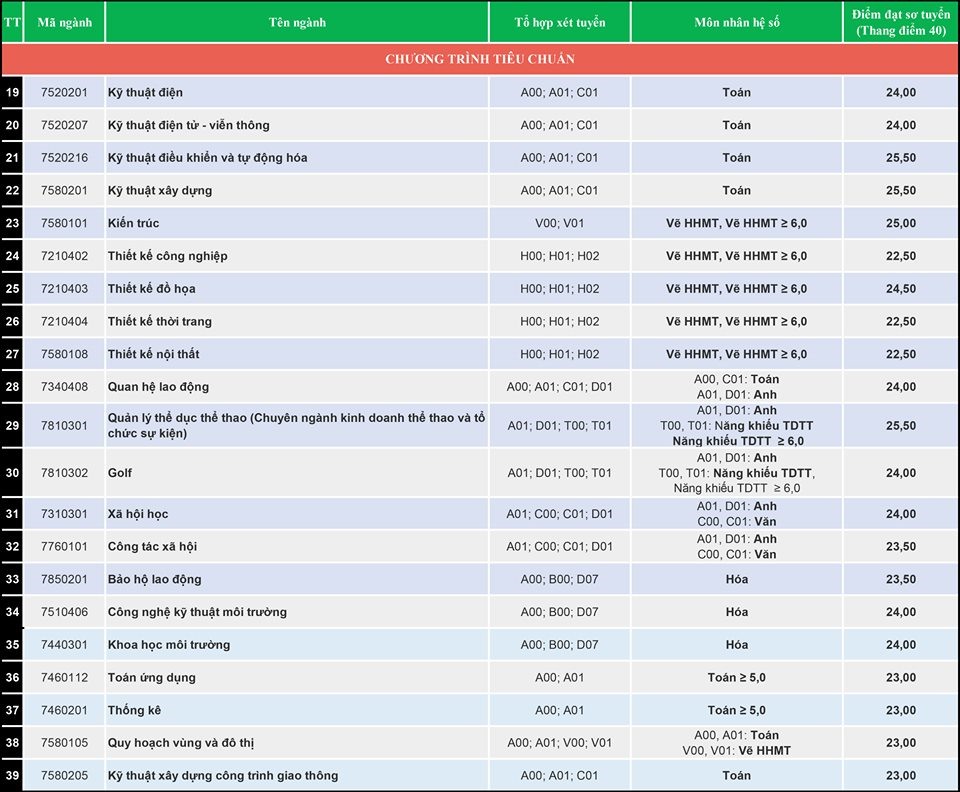
Task: Click 'Công nghệ kỹ thuật môi trường' major name
Action: [x=197, y=612]
